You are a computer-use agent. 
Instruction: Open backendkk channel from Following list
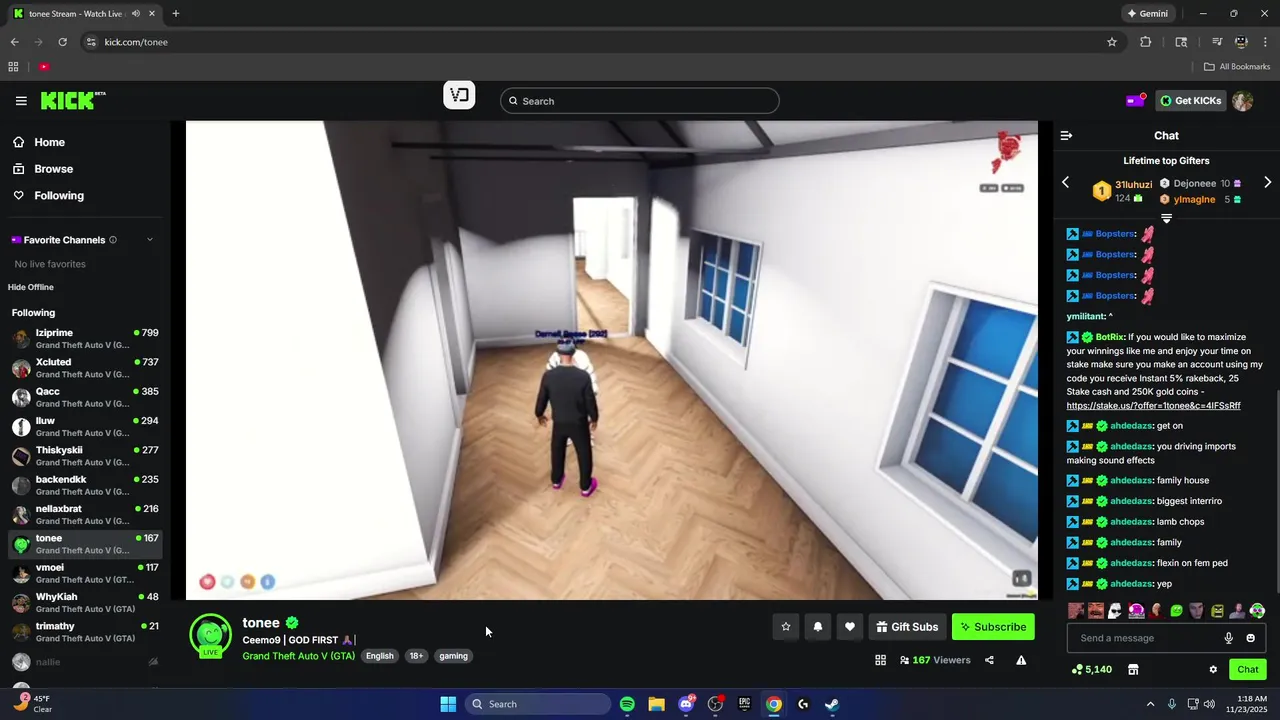85,485
